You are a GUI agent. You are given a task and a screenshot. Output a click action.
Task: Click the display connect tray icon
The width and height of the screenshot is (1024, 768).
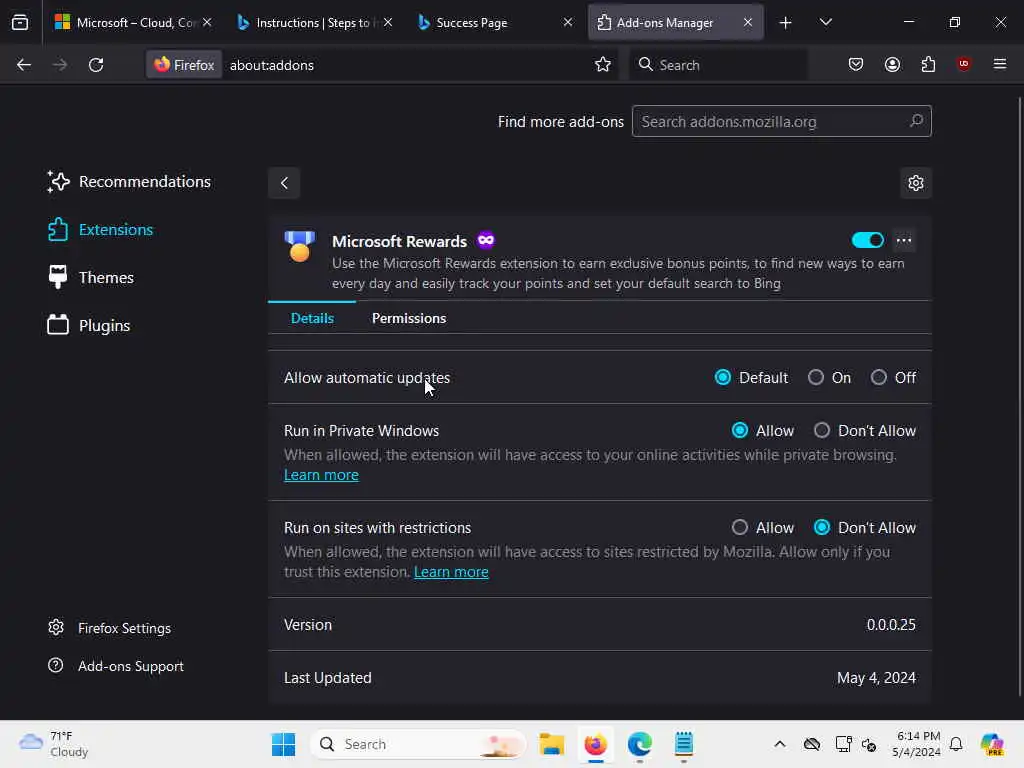point(843,744)
